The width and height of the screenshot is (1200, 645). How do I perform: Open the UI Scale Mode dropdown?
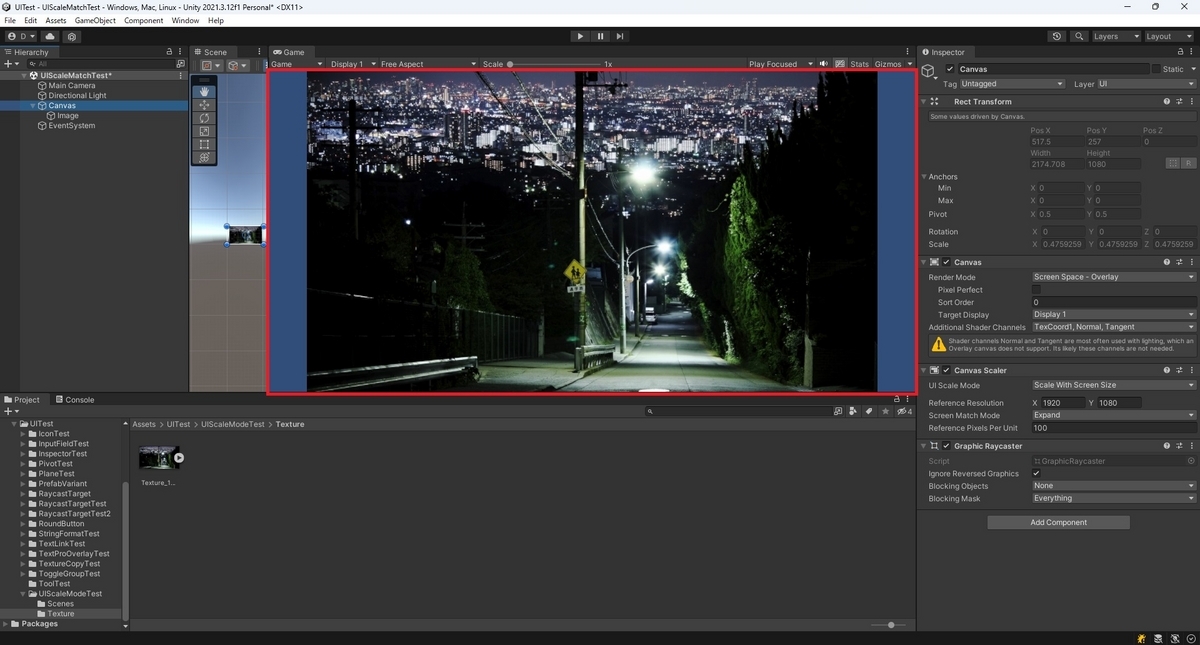pos(1114,385)
